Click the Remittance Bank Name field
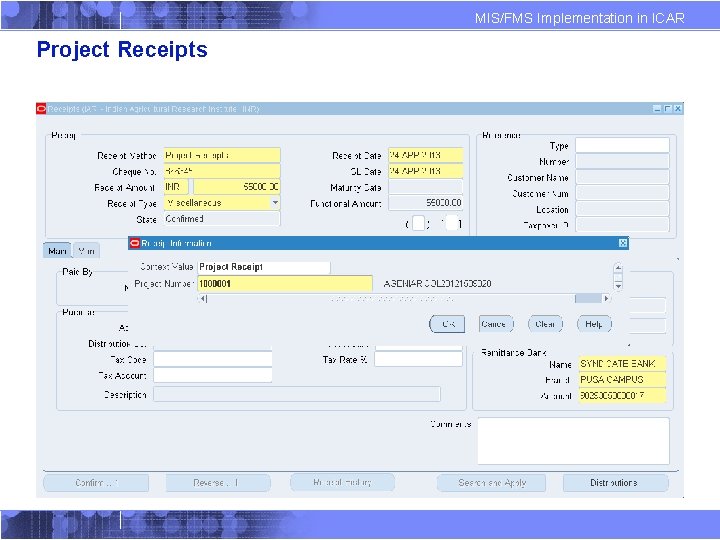 point(622,364)
